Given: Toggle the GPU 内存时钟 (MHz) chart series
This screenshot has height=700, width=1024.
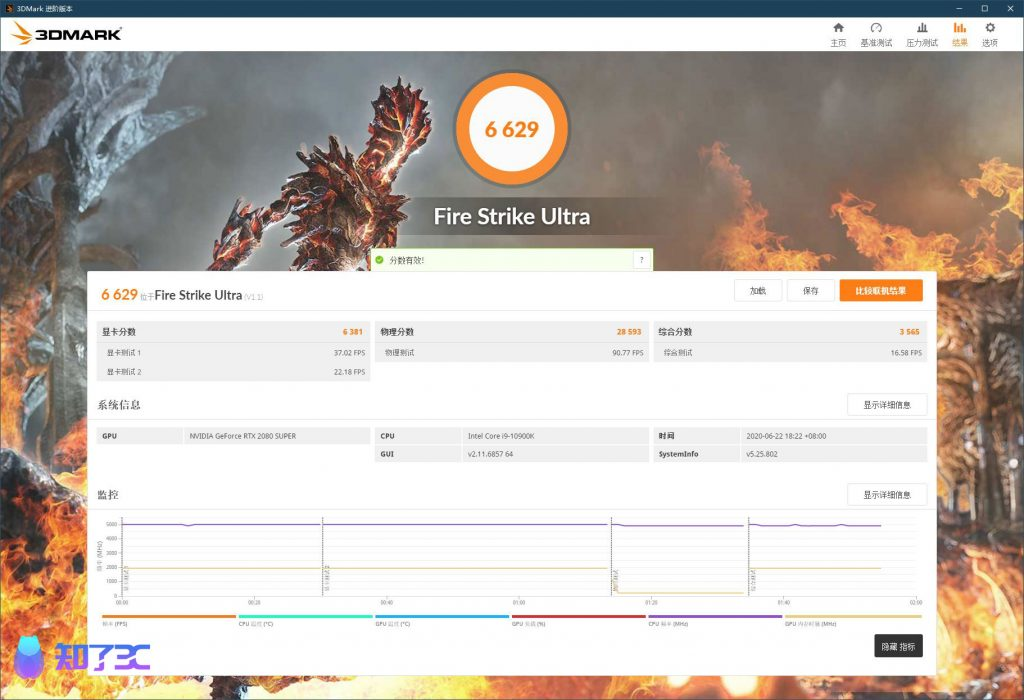Looking at the screenshot, I should point(853,620).
